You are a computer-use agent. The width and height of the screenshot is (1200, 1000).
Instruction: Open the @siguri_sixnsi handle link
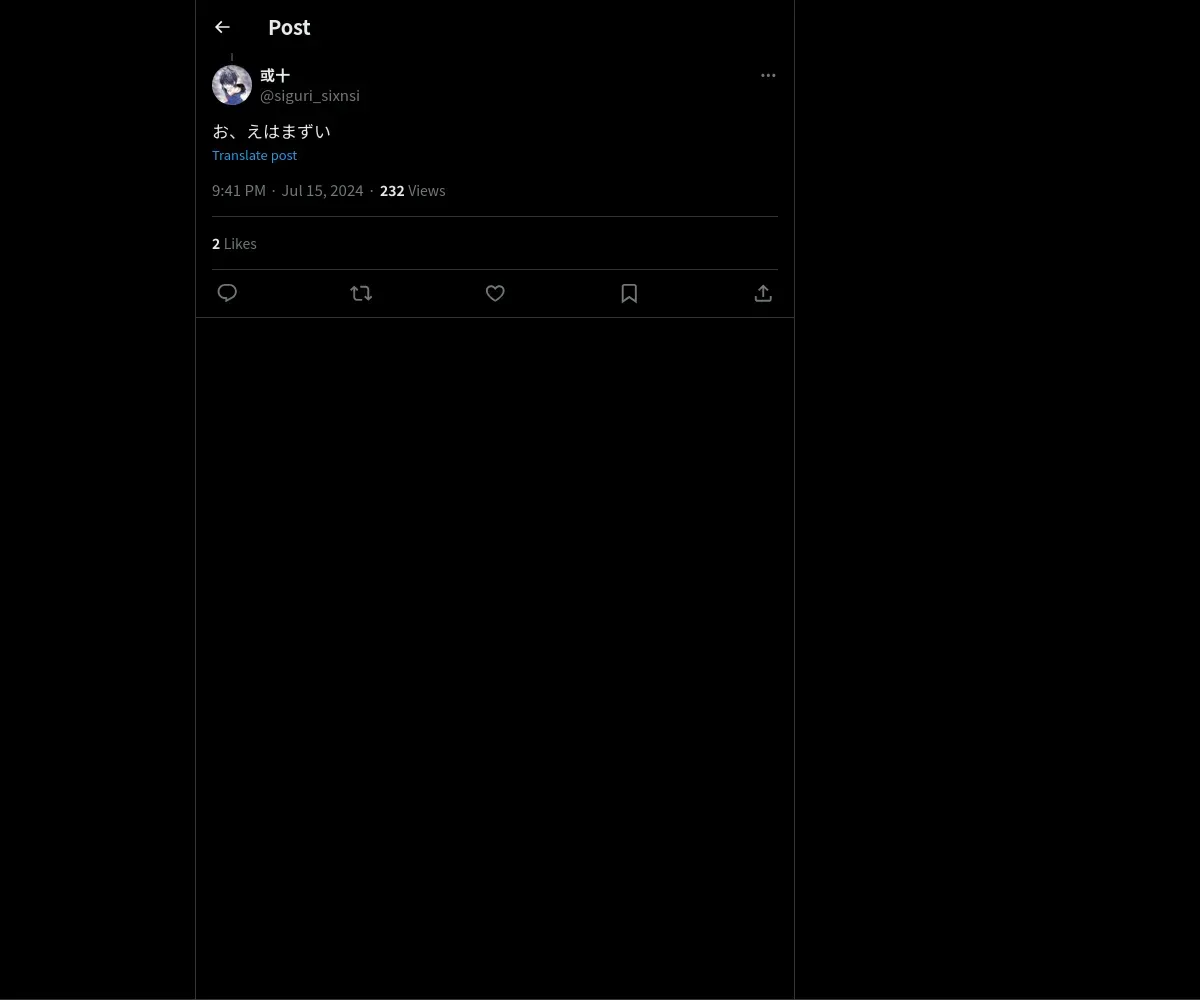click(x=310, y=95)
